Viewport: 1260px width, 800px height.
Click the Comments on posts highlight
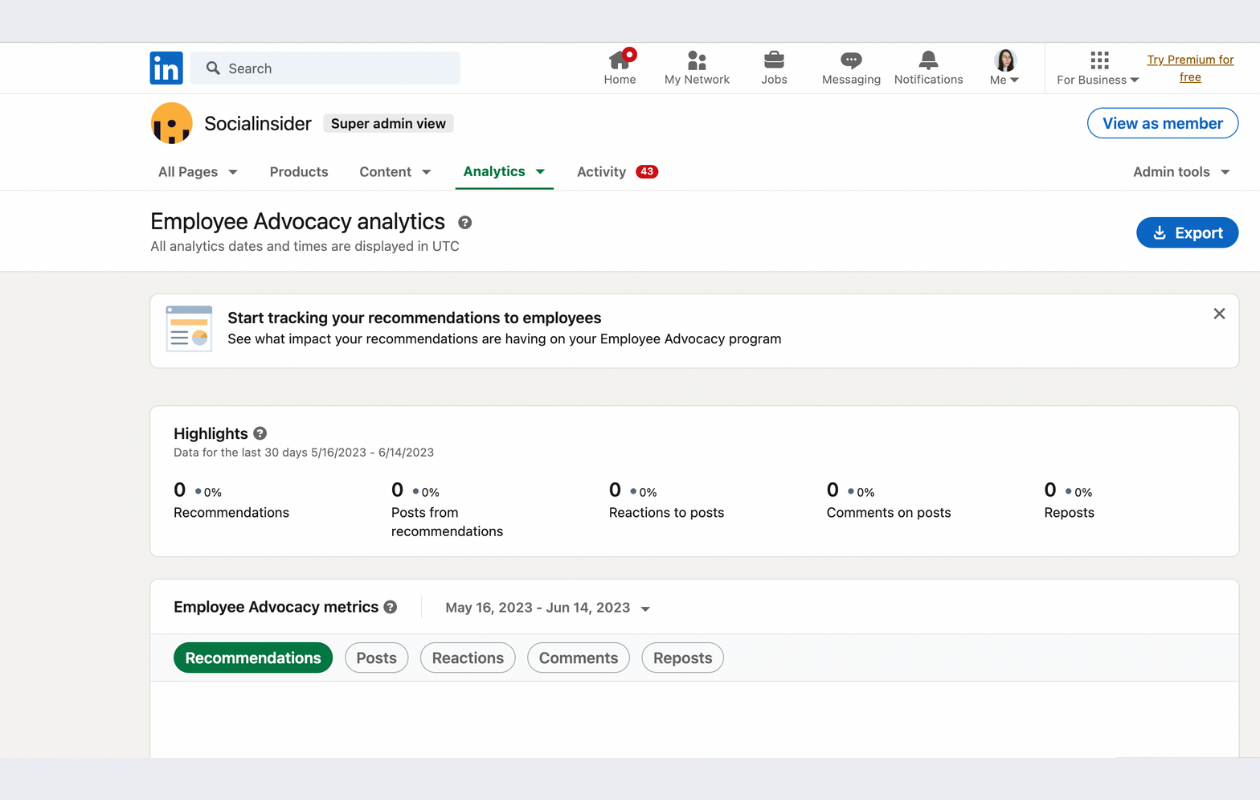(x=888, y=500)
